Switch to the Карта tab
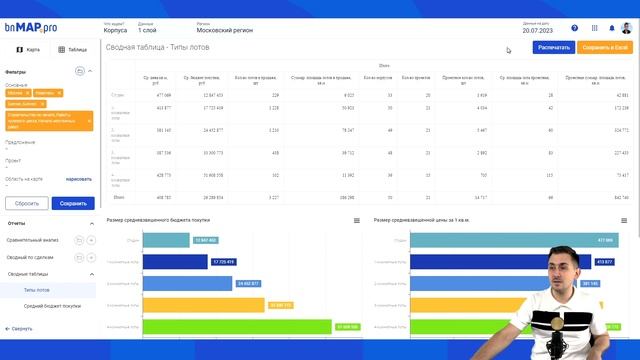The width and height of the screenshot is (640, 360). 28,50
